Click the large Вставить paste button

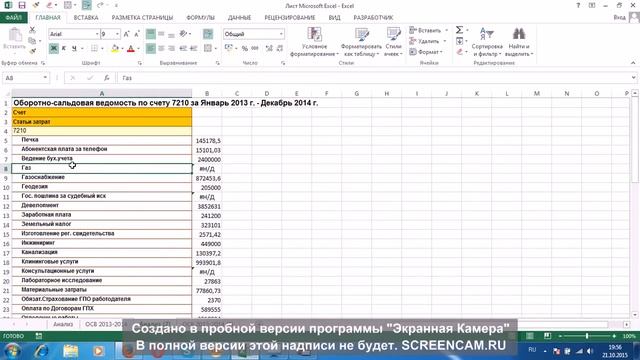point(15,39)
